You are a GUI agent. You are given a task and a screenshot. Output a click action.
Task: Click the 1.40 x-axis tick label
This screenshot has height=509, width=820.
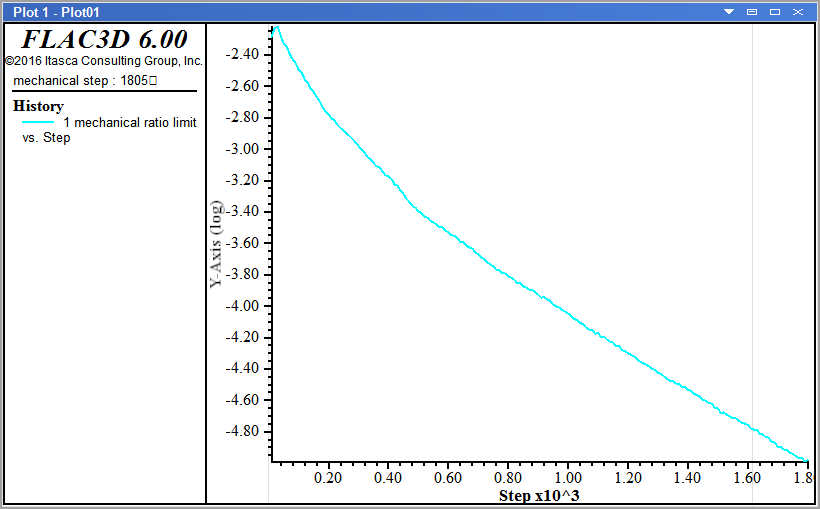click(x=687, y=478)
